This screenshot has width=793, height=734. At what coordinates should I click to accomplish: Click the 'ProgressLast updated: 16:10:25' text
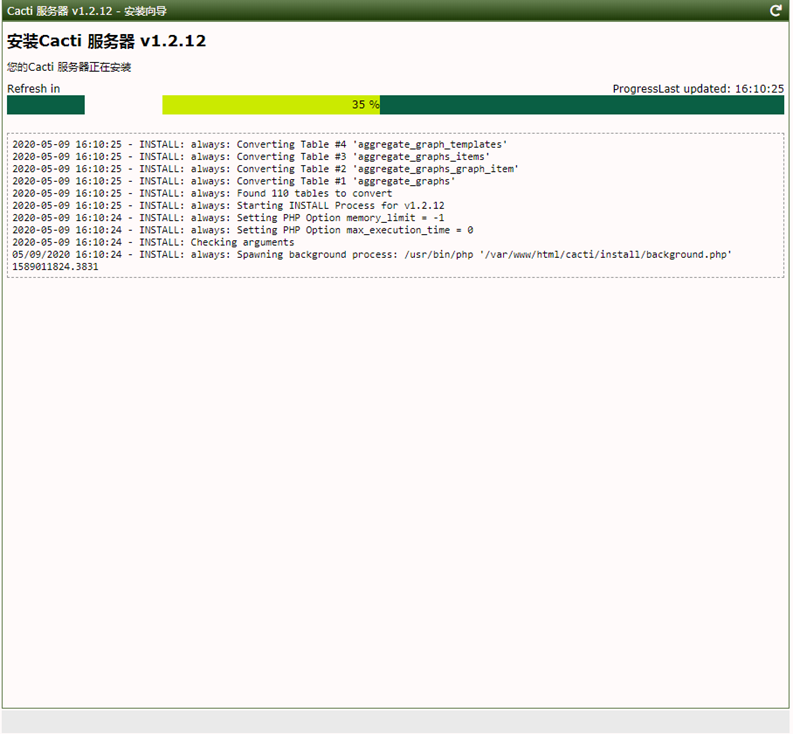coord(698,89)
